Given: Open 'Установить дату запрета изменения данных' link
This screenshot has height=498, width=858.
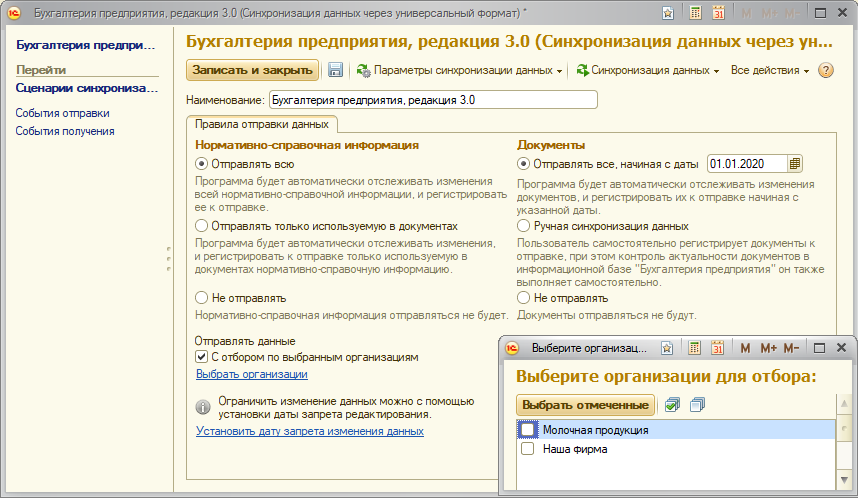Looking at the screenshot, I should (x=310, y=431).
